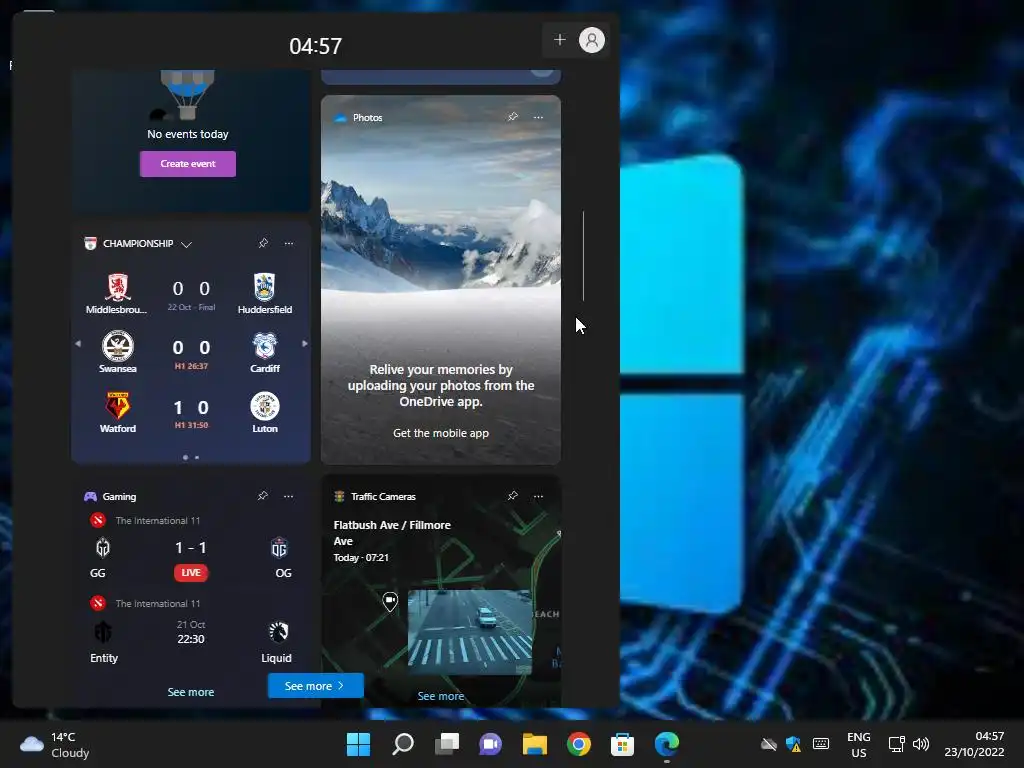Viewport: 1024px width, 768px height.
Task: Open Gaming widget more options
Action: 288,496
